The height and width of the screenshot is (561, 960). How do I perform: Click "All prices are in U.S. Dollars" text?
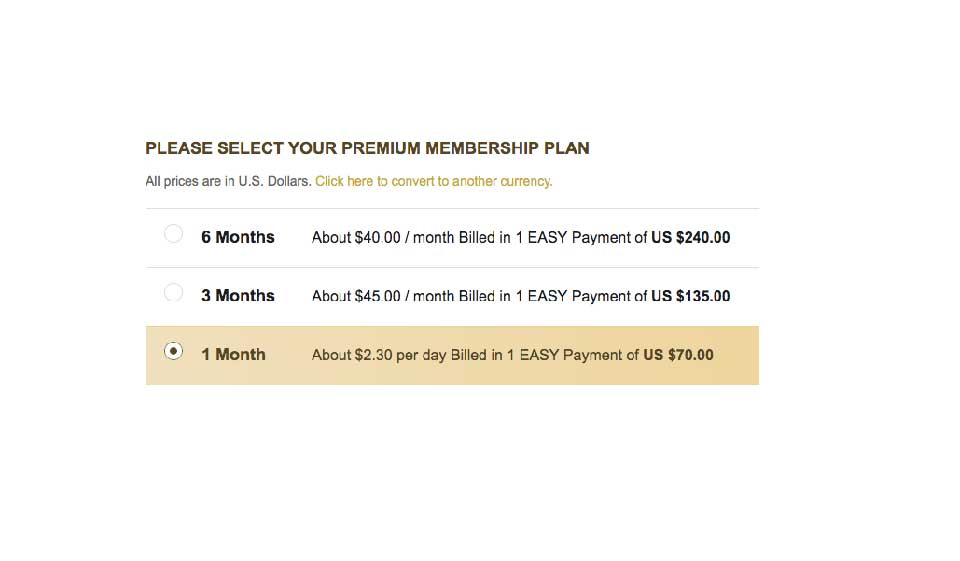pos(228,182)
